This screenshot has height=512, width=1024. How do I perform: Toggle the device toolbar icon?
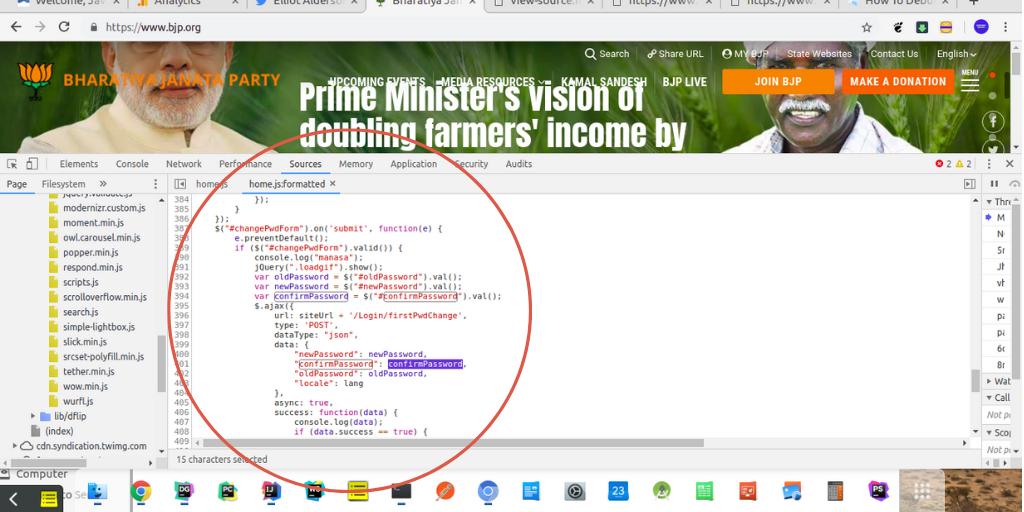32,164
